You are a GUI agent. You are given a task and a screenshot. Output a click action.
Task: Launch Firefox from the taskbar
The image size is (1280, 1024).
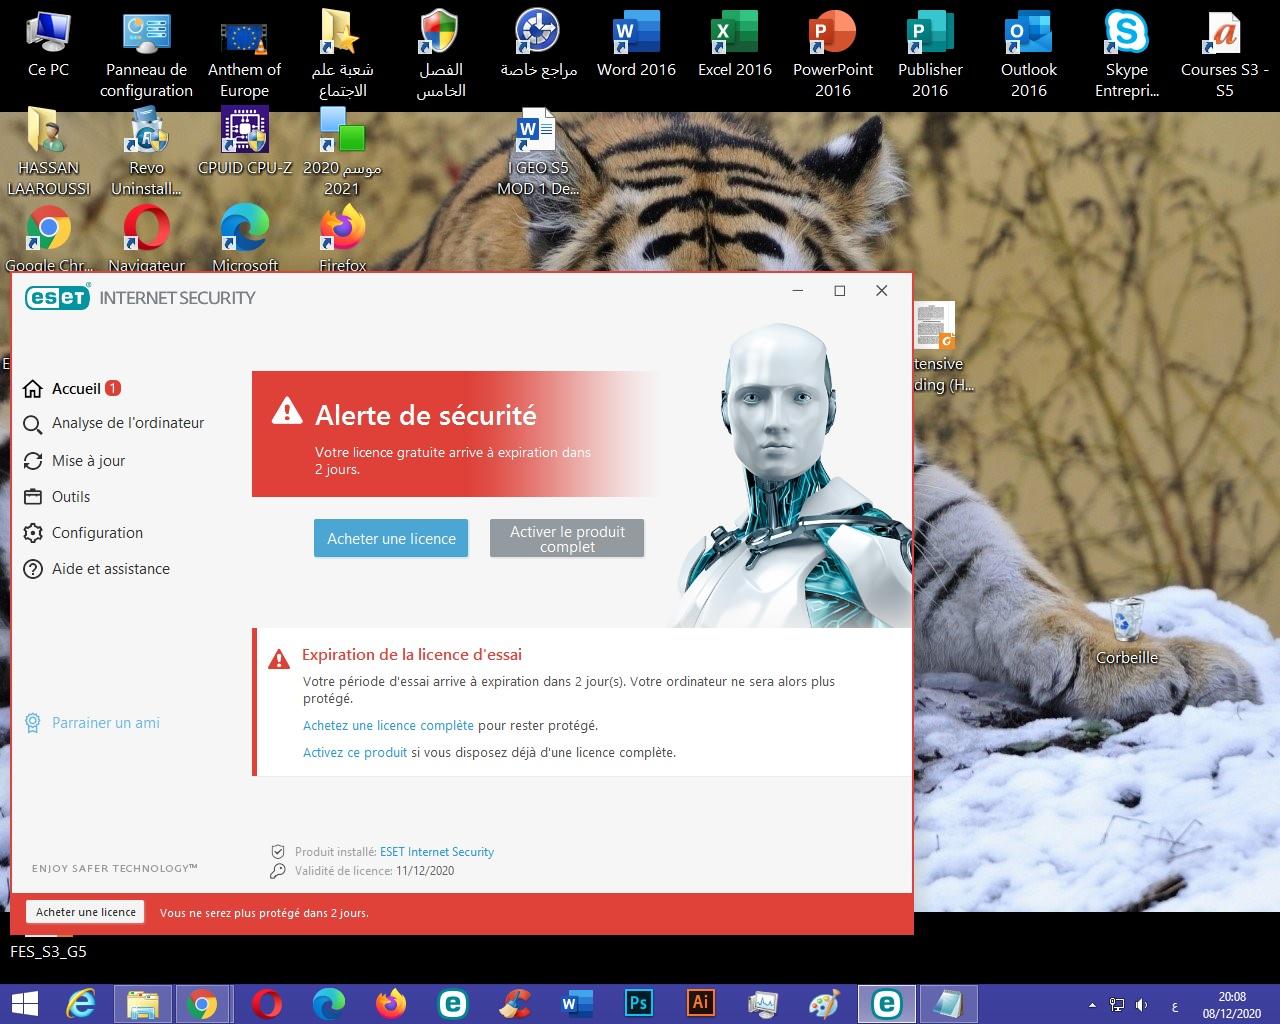coord(390,1003)
